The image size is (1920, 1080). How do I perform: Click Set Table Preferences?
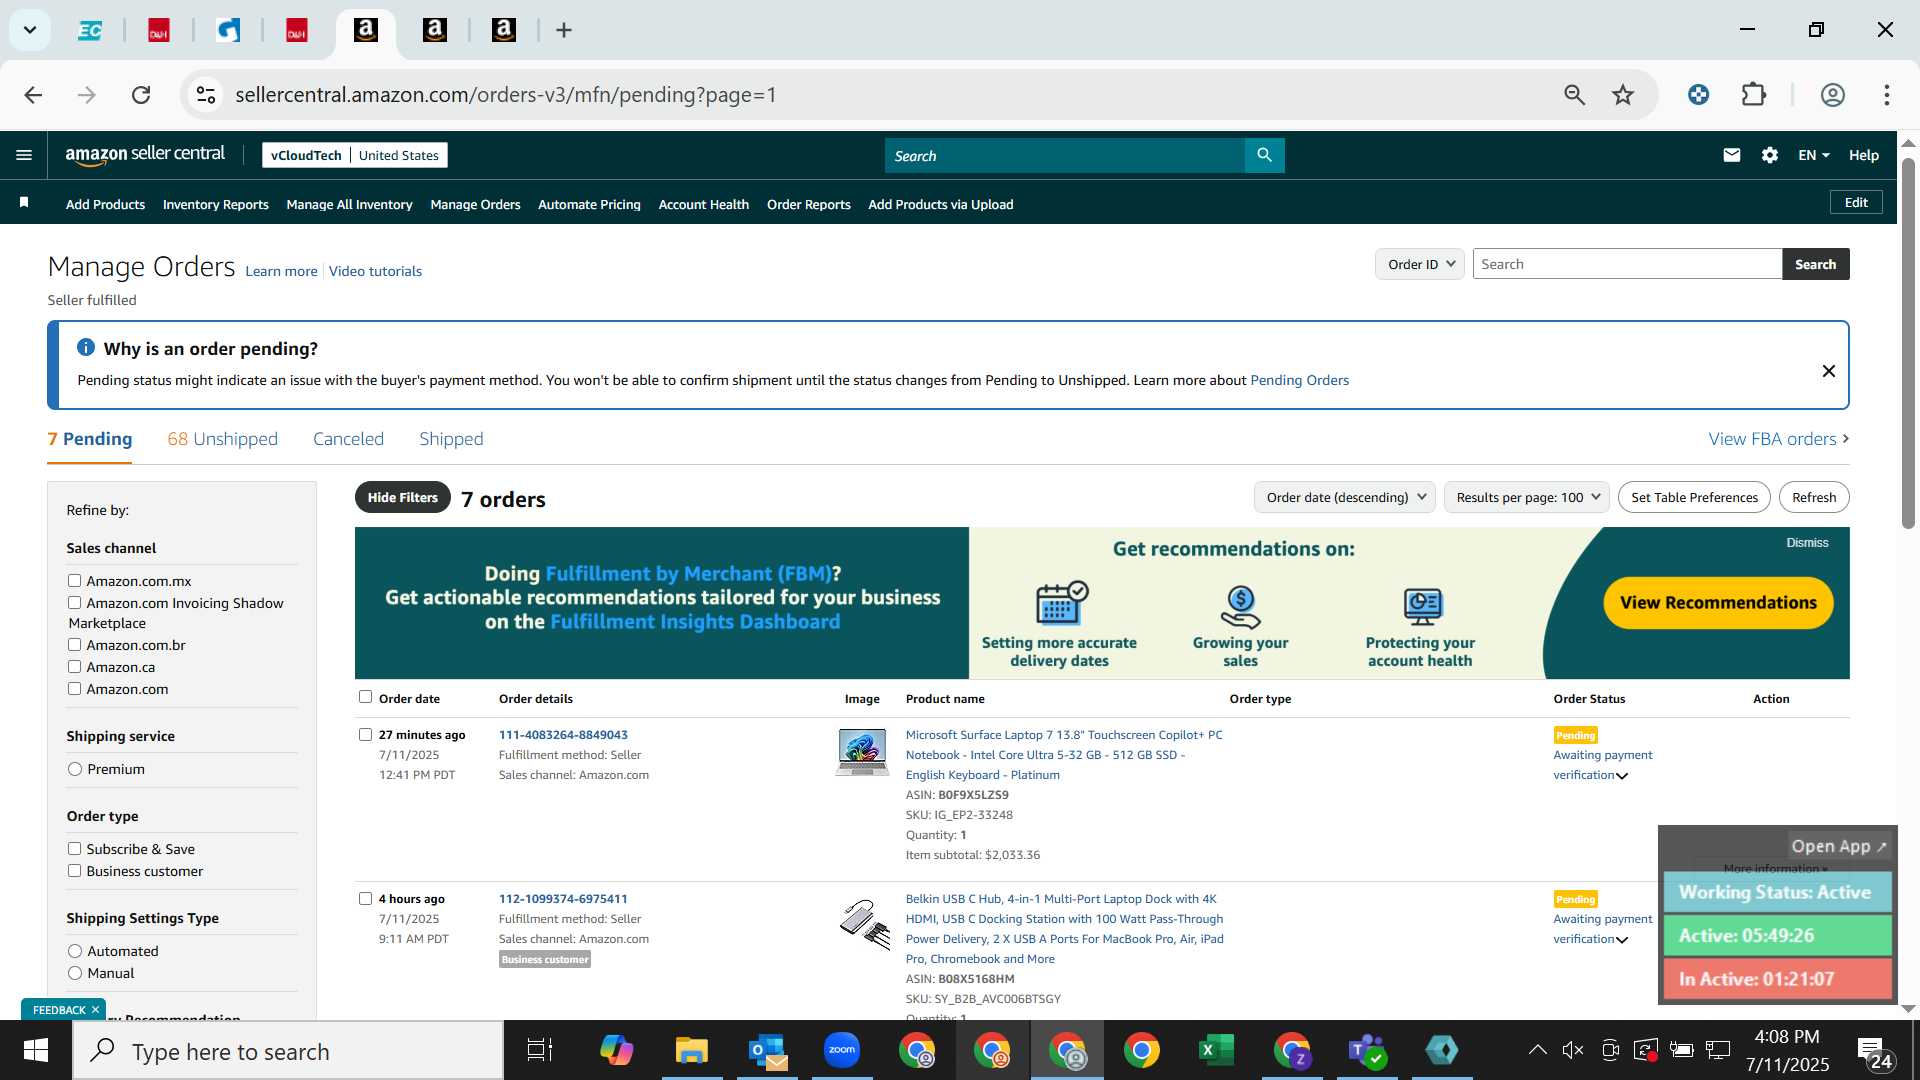point(1694,497)
